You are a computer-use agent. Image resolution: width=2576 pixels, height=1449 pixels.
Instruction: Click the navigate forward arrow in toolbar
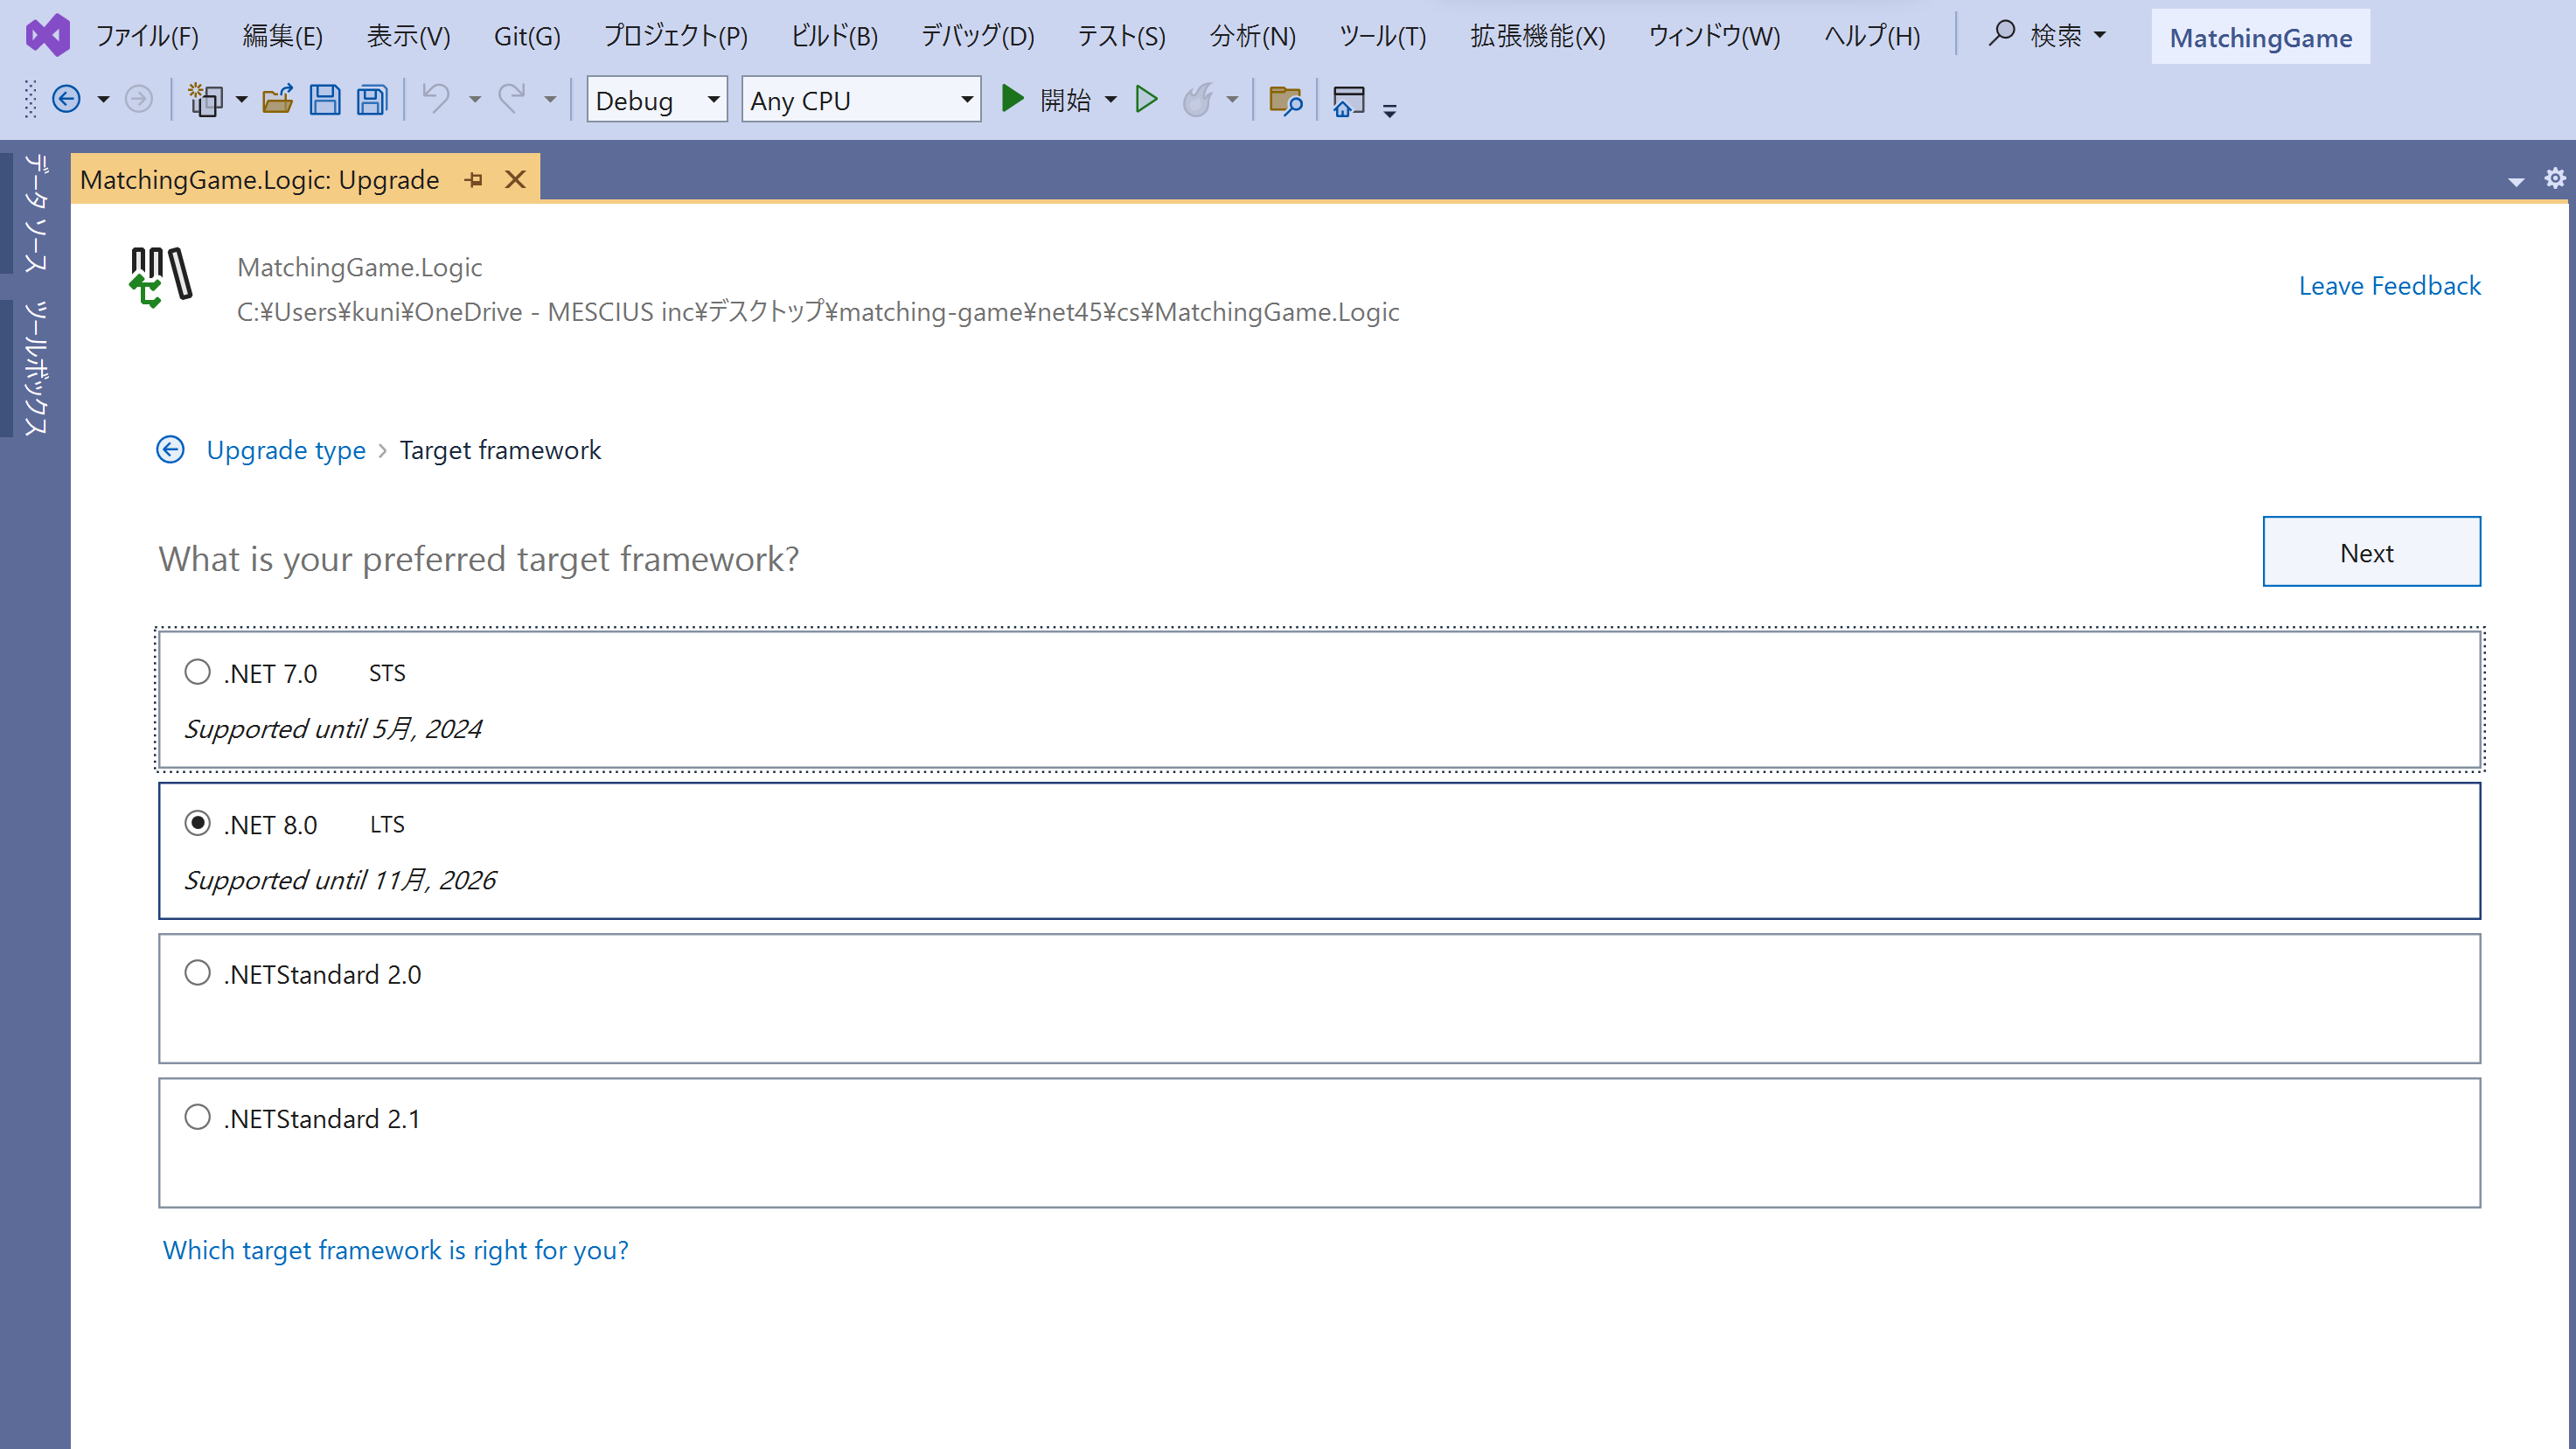(139, 99)
